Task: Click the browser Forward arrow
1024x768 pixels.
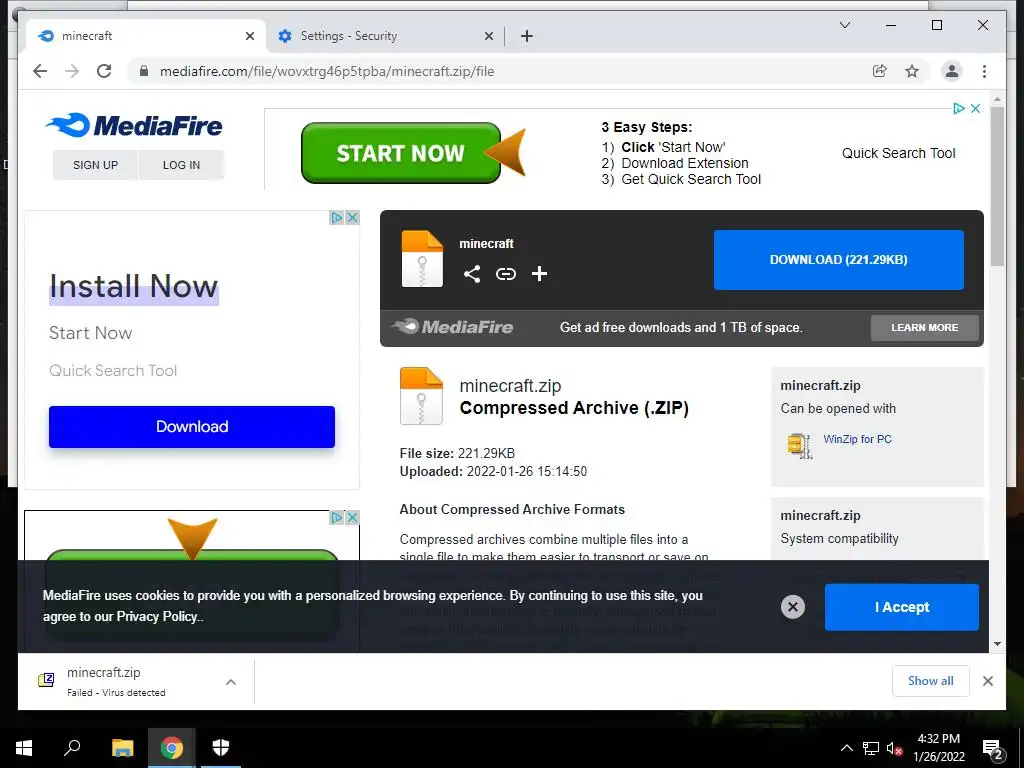Action: [72, 71]
